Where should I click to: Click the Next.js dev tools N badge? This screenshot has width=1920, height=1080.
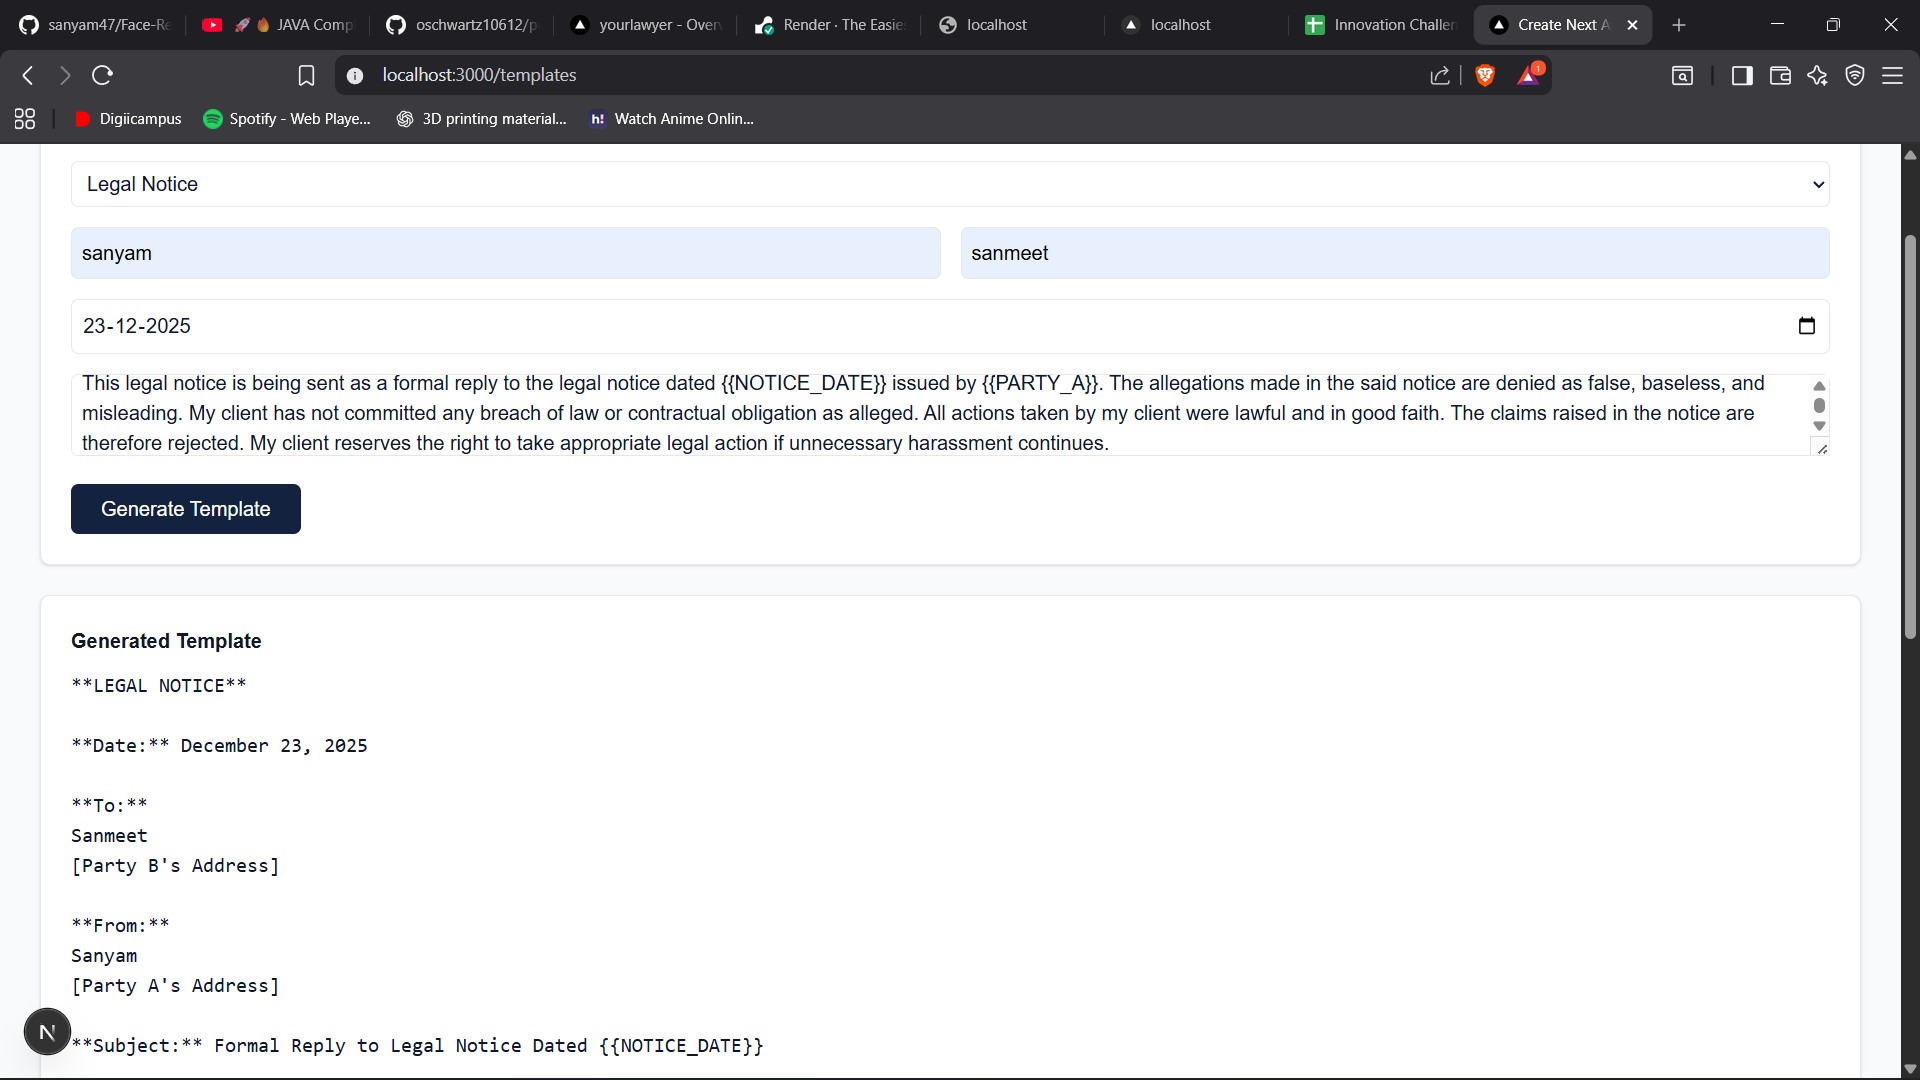[x=47, y=1032]
